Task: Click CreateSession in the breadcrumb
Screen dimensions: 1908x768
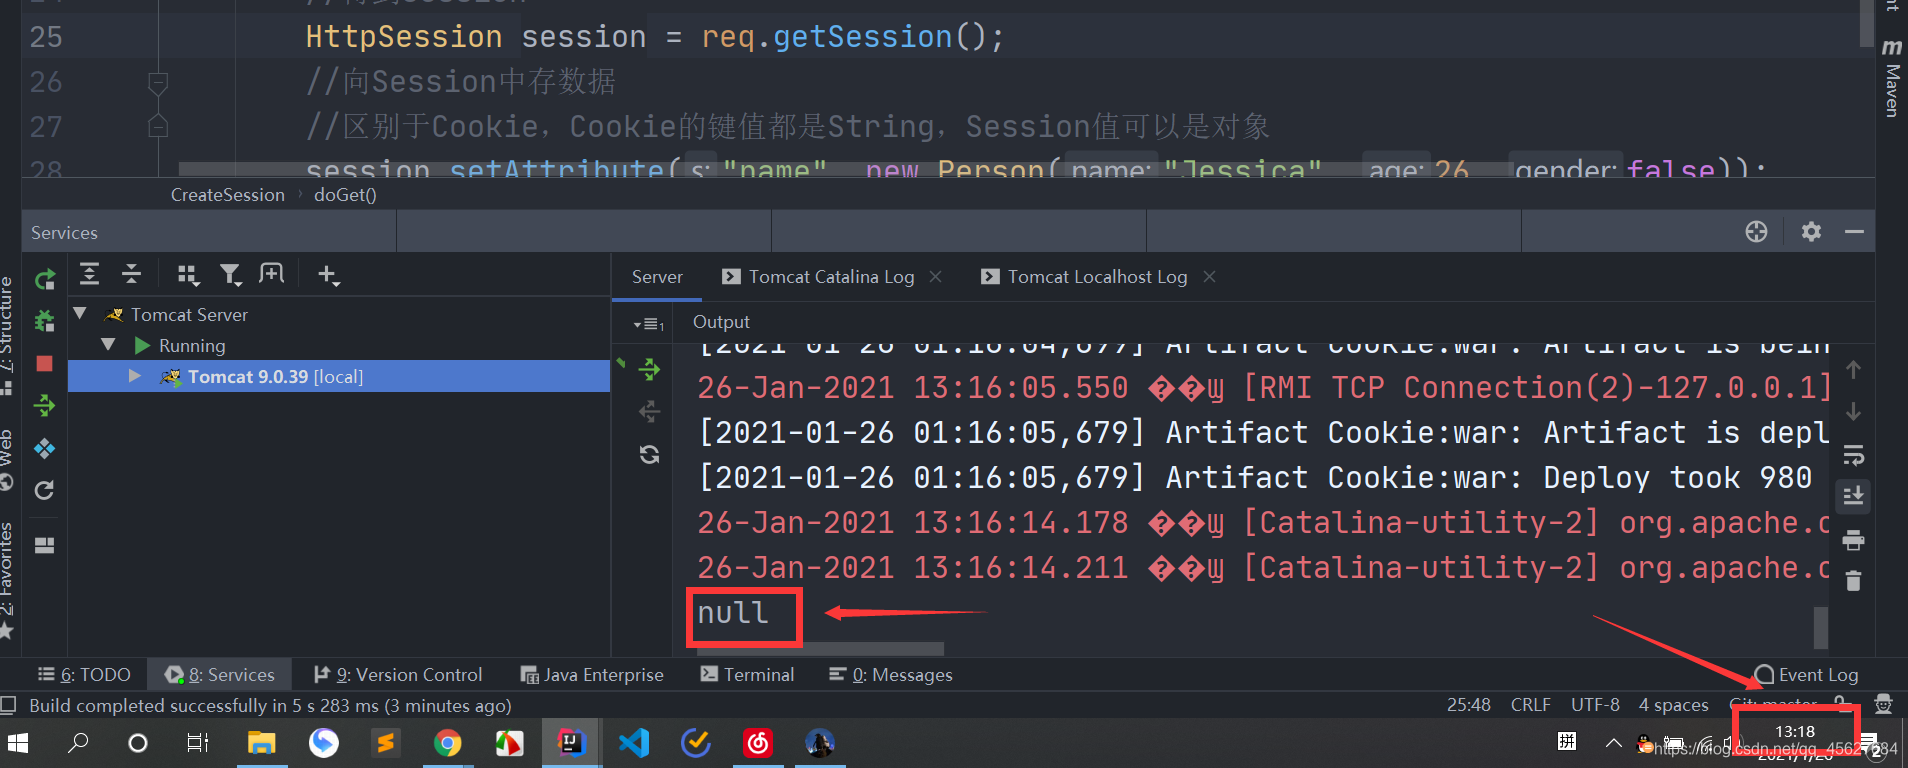Action: tap(227, 195)
